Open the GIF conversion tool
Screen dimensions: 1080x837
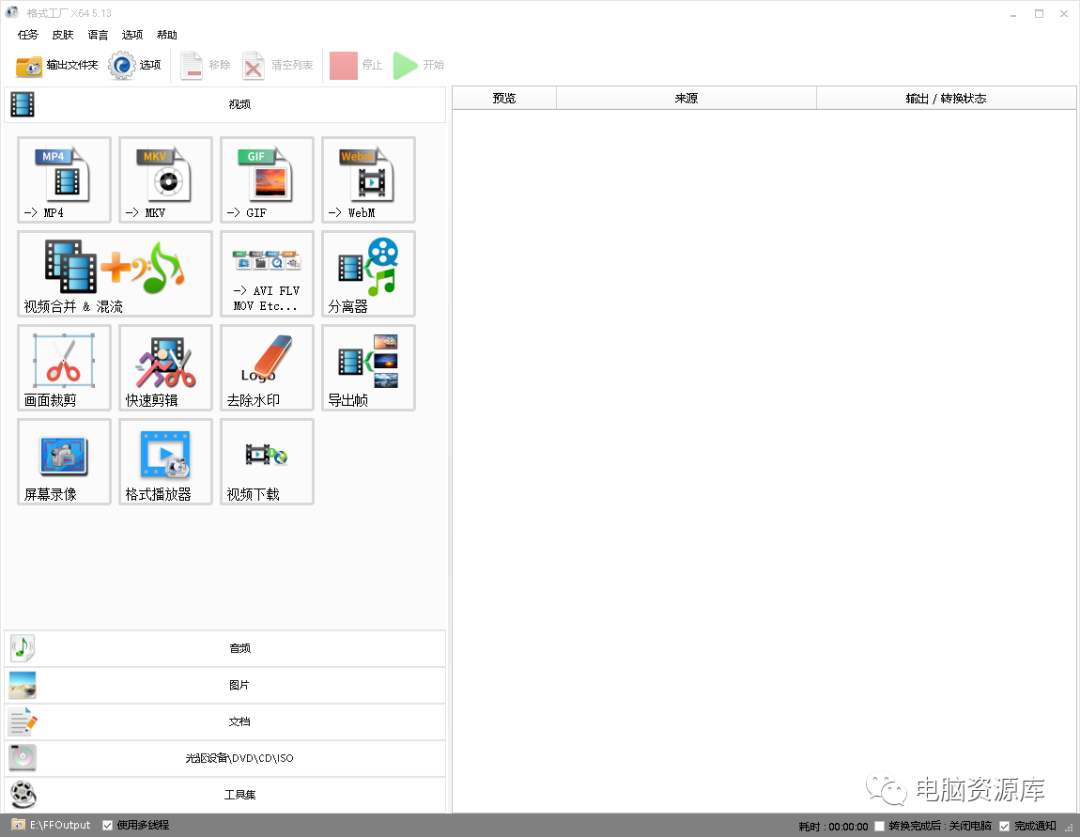click(x=267, y=180)
